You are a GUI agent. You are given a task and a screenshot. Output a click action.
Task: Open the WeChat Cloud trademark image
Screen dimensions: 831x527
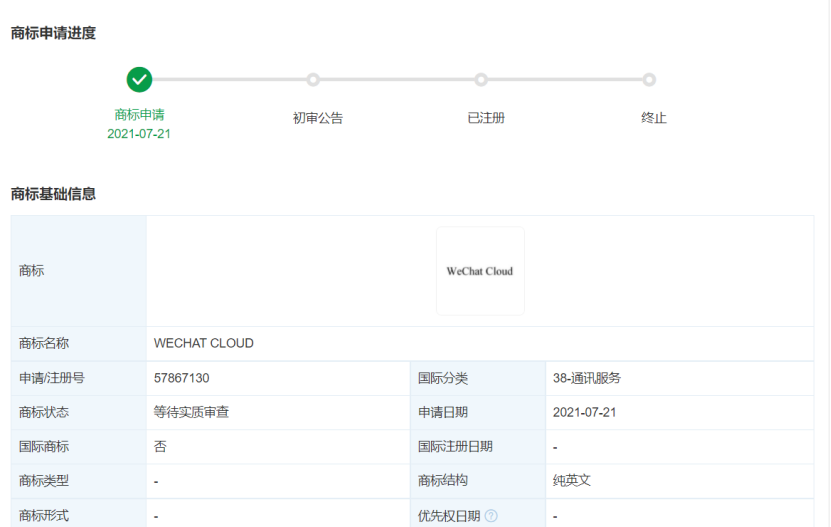pos(480,271)
